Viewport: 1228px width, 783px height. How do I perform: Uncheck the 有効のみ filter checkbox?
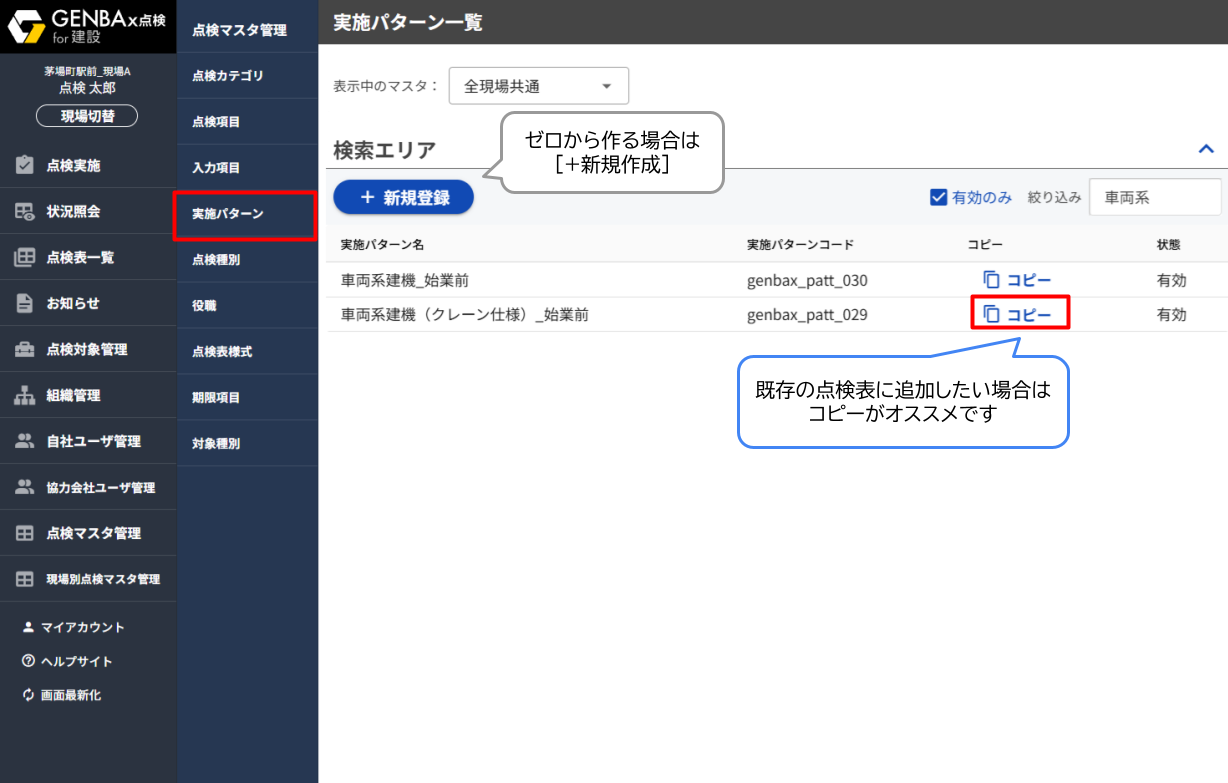[x=938, y=197]
